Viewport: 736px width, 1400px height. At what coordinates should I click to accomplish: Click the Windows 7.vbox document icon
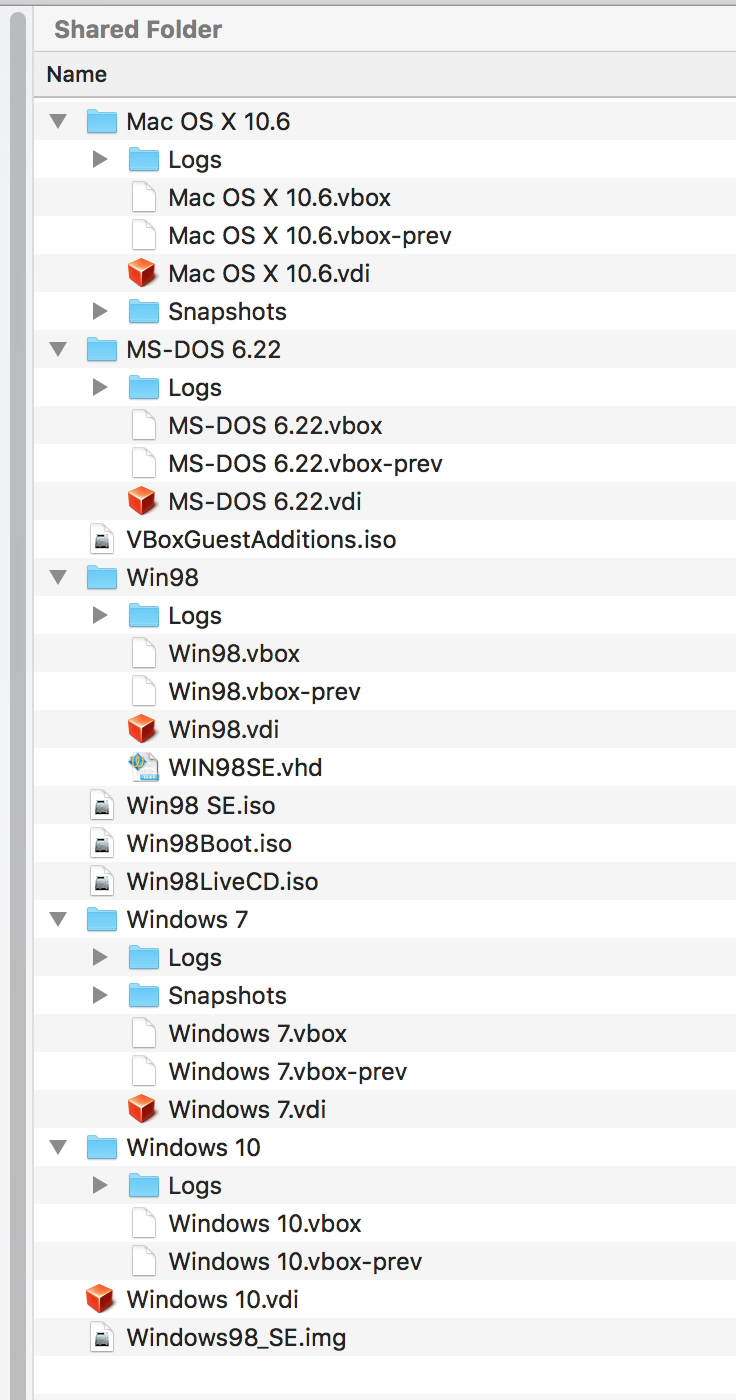pyautogui.click(x=144, y=1033)
